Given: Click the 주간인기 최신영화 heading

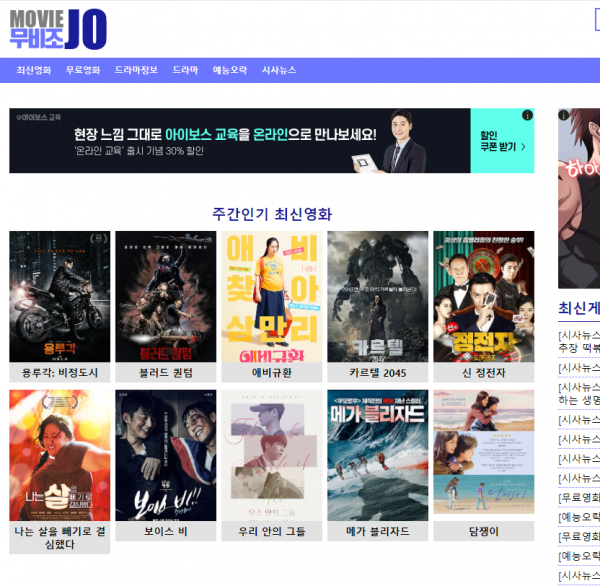Looking at the screenshot, I should click(272, 214).
